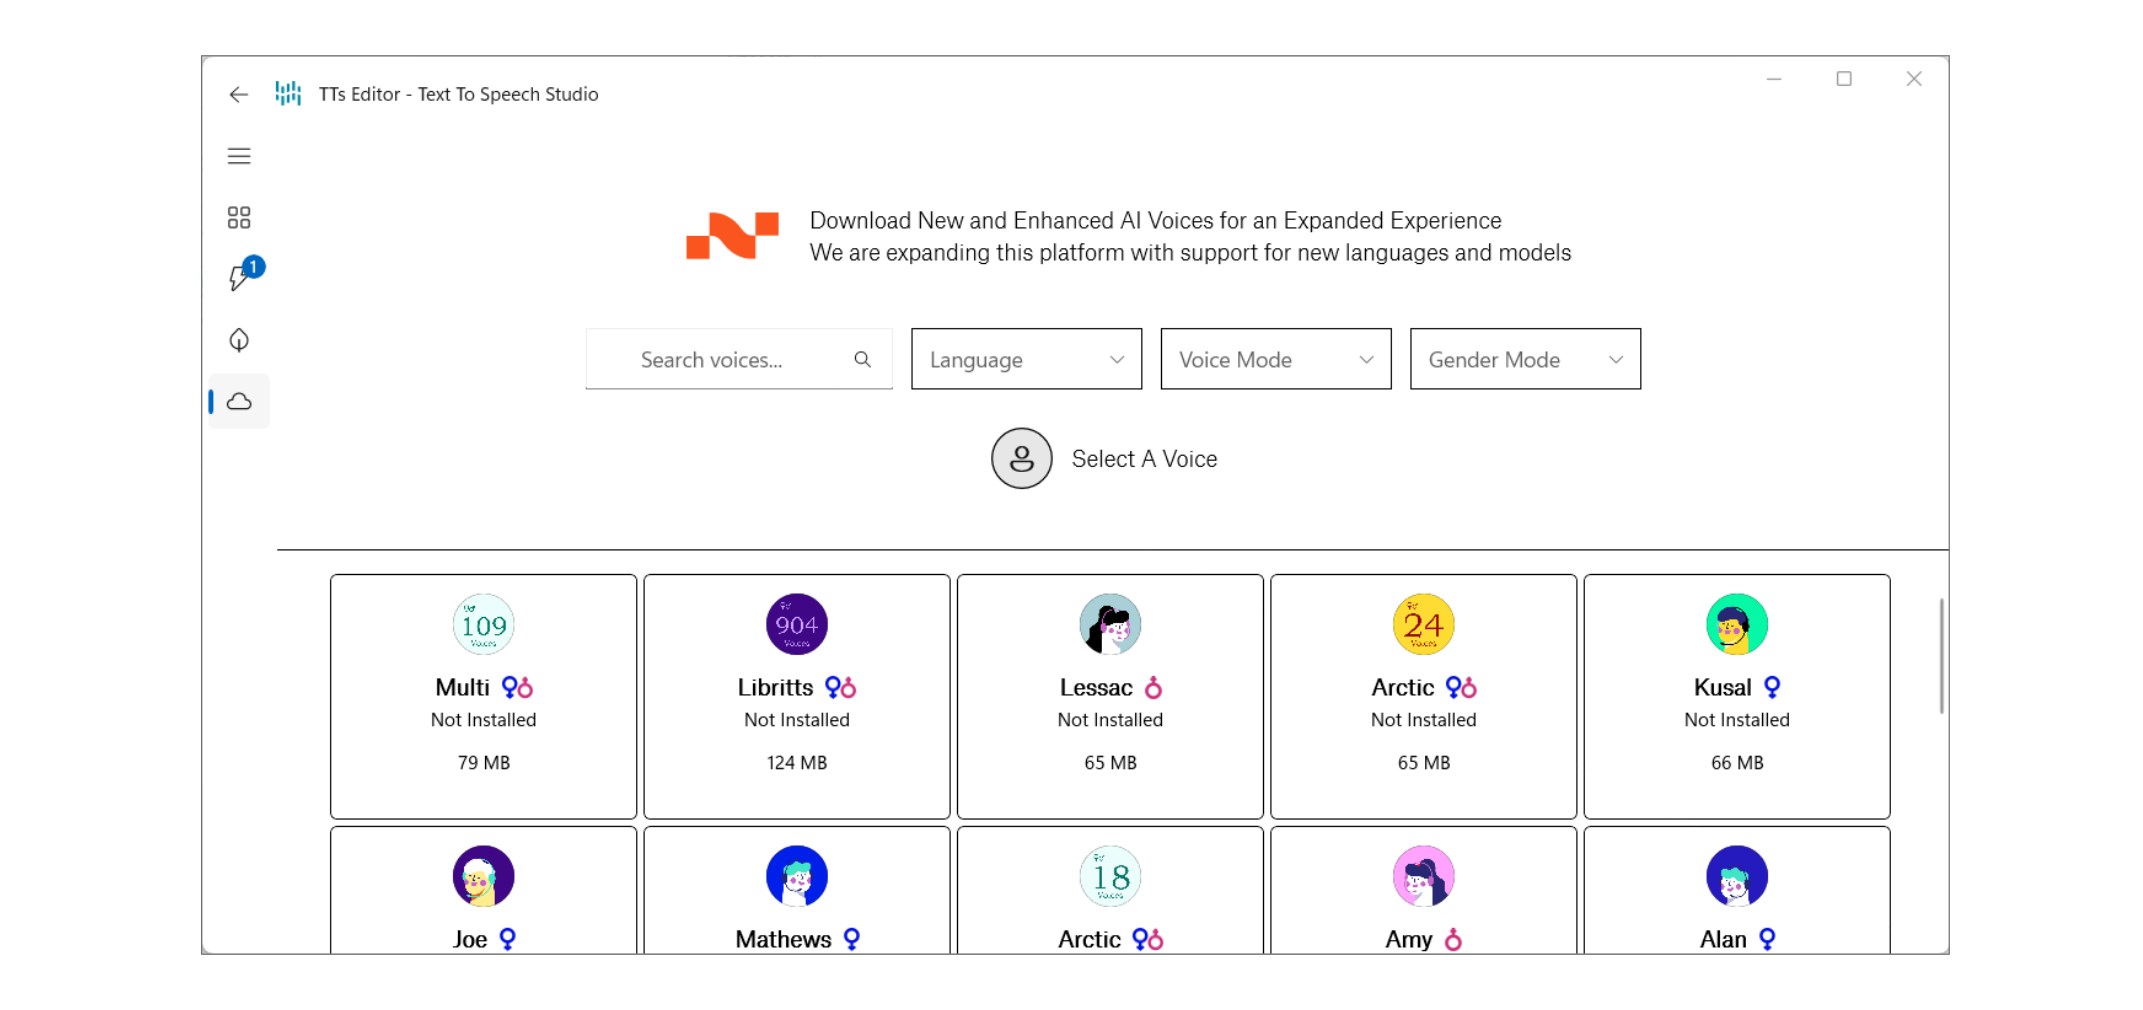Click the back arrow in title bar
Screen dimensions: 2143x1010
coord(238,94)
